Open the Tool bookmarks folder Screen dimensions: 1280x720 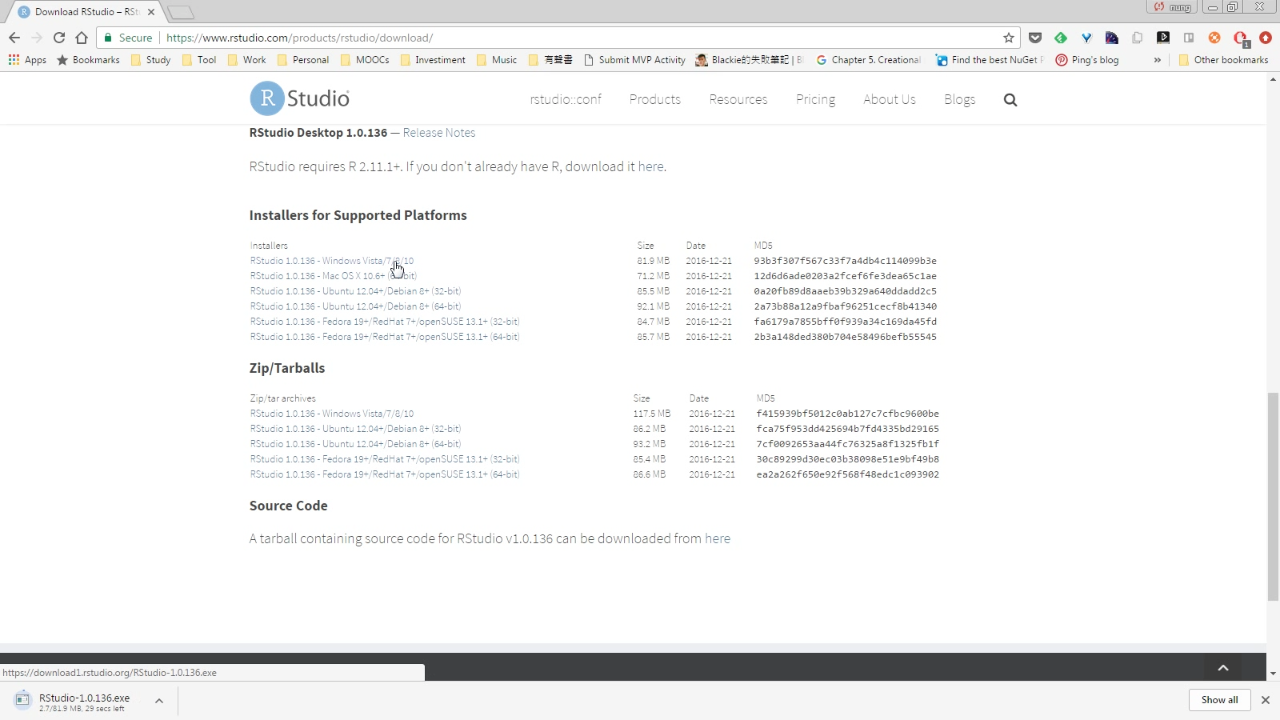click(198, 60)
